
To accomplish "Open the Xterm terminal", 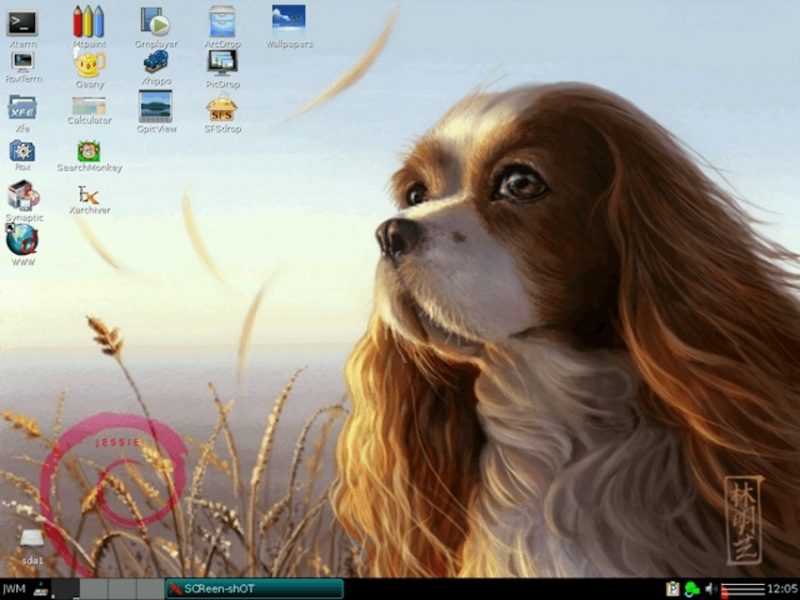I will (x=21, y=22).
